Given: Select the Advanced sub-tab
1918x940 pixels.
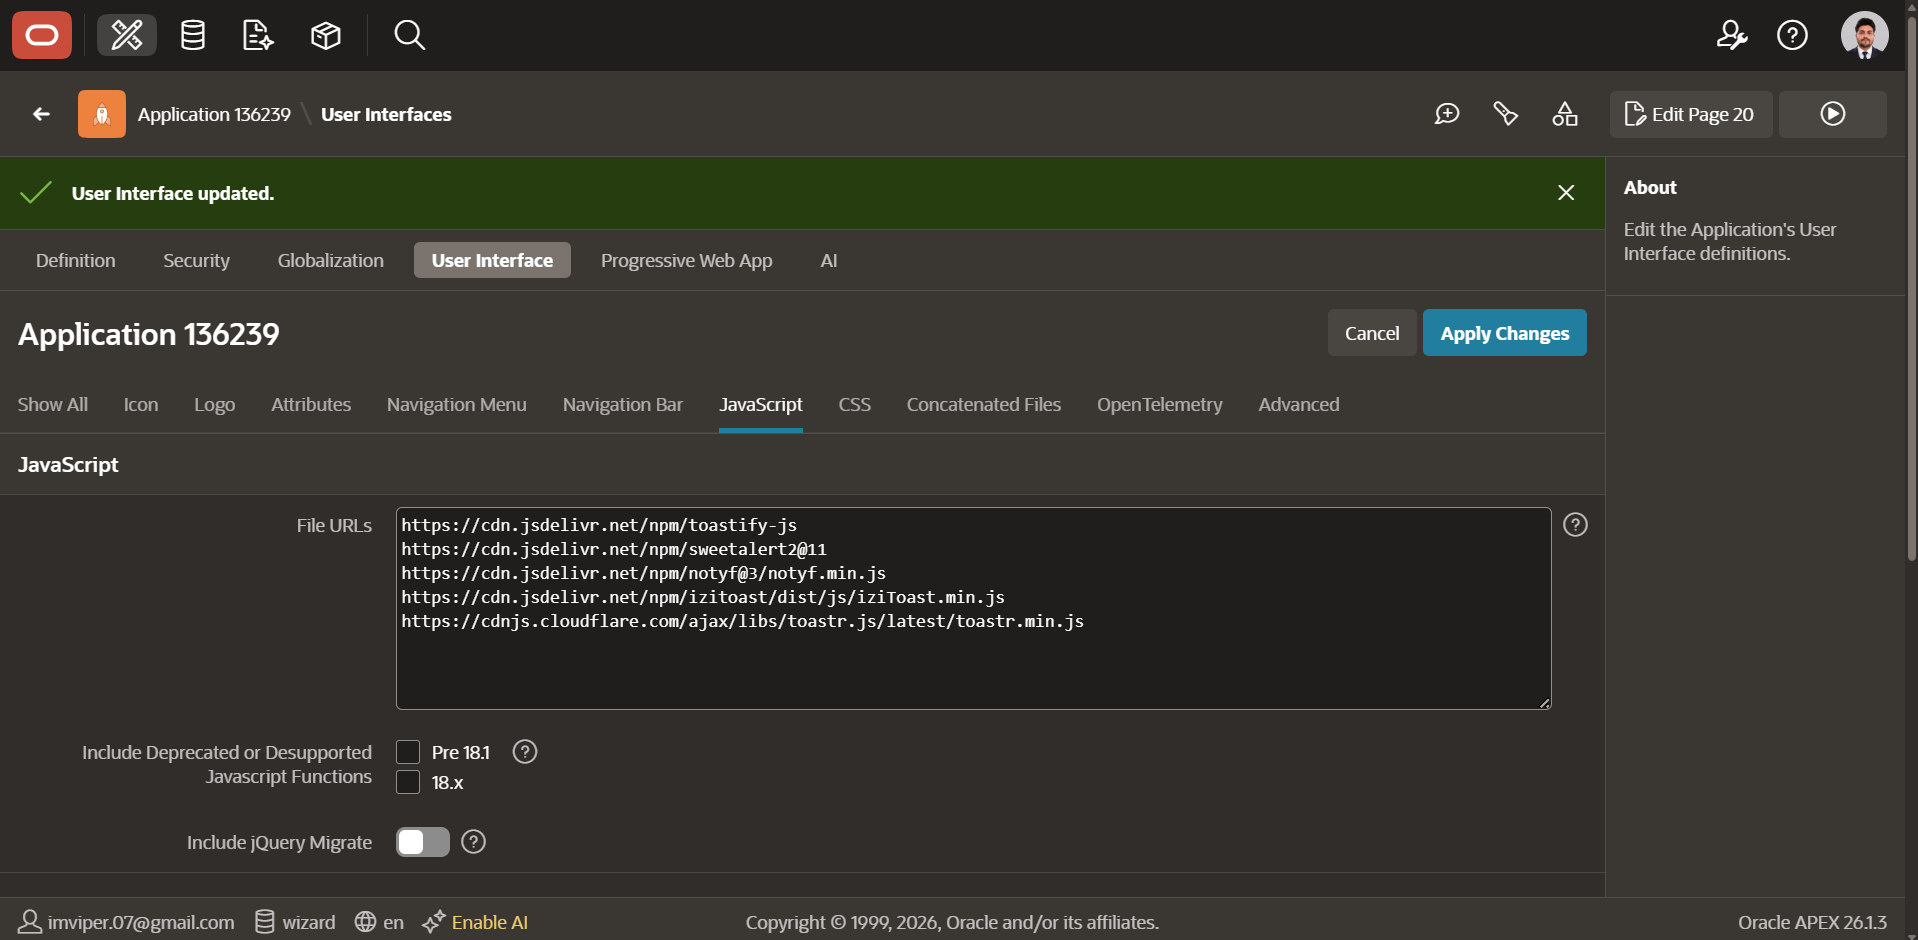Looking at the screenshot, I should (1299, 404).
